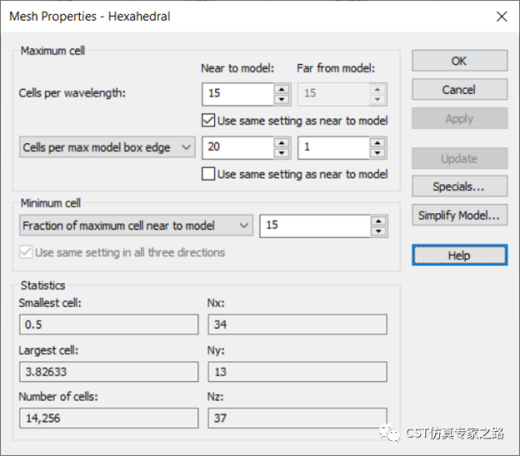The width and height of the screenshot is (520, 457).
Task: Enable second 'Use same setting as near to model'
Action: tap(208, 174)
